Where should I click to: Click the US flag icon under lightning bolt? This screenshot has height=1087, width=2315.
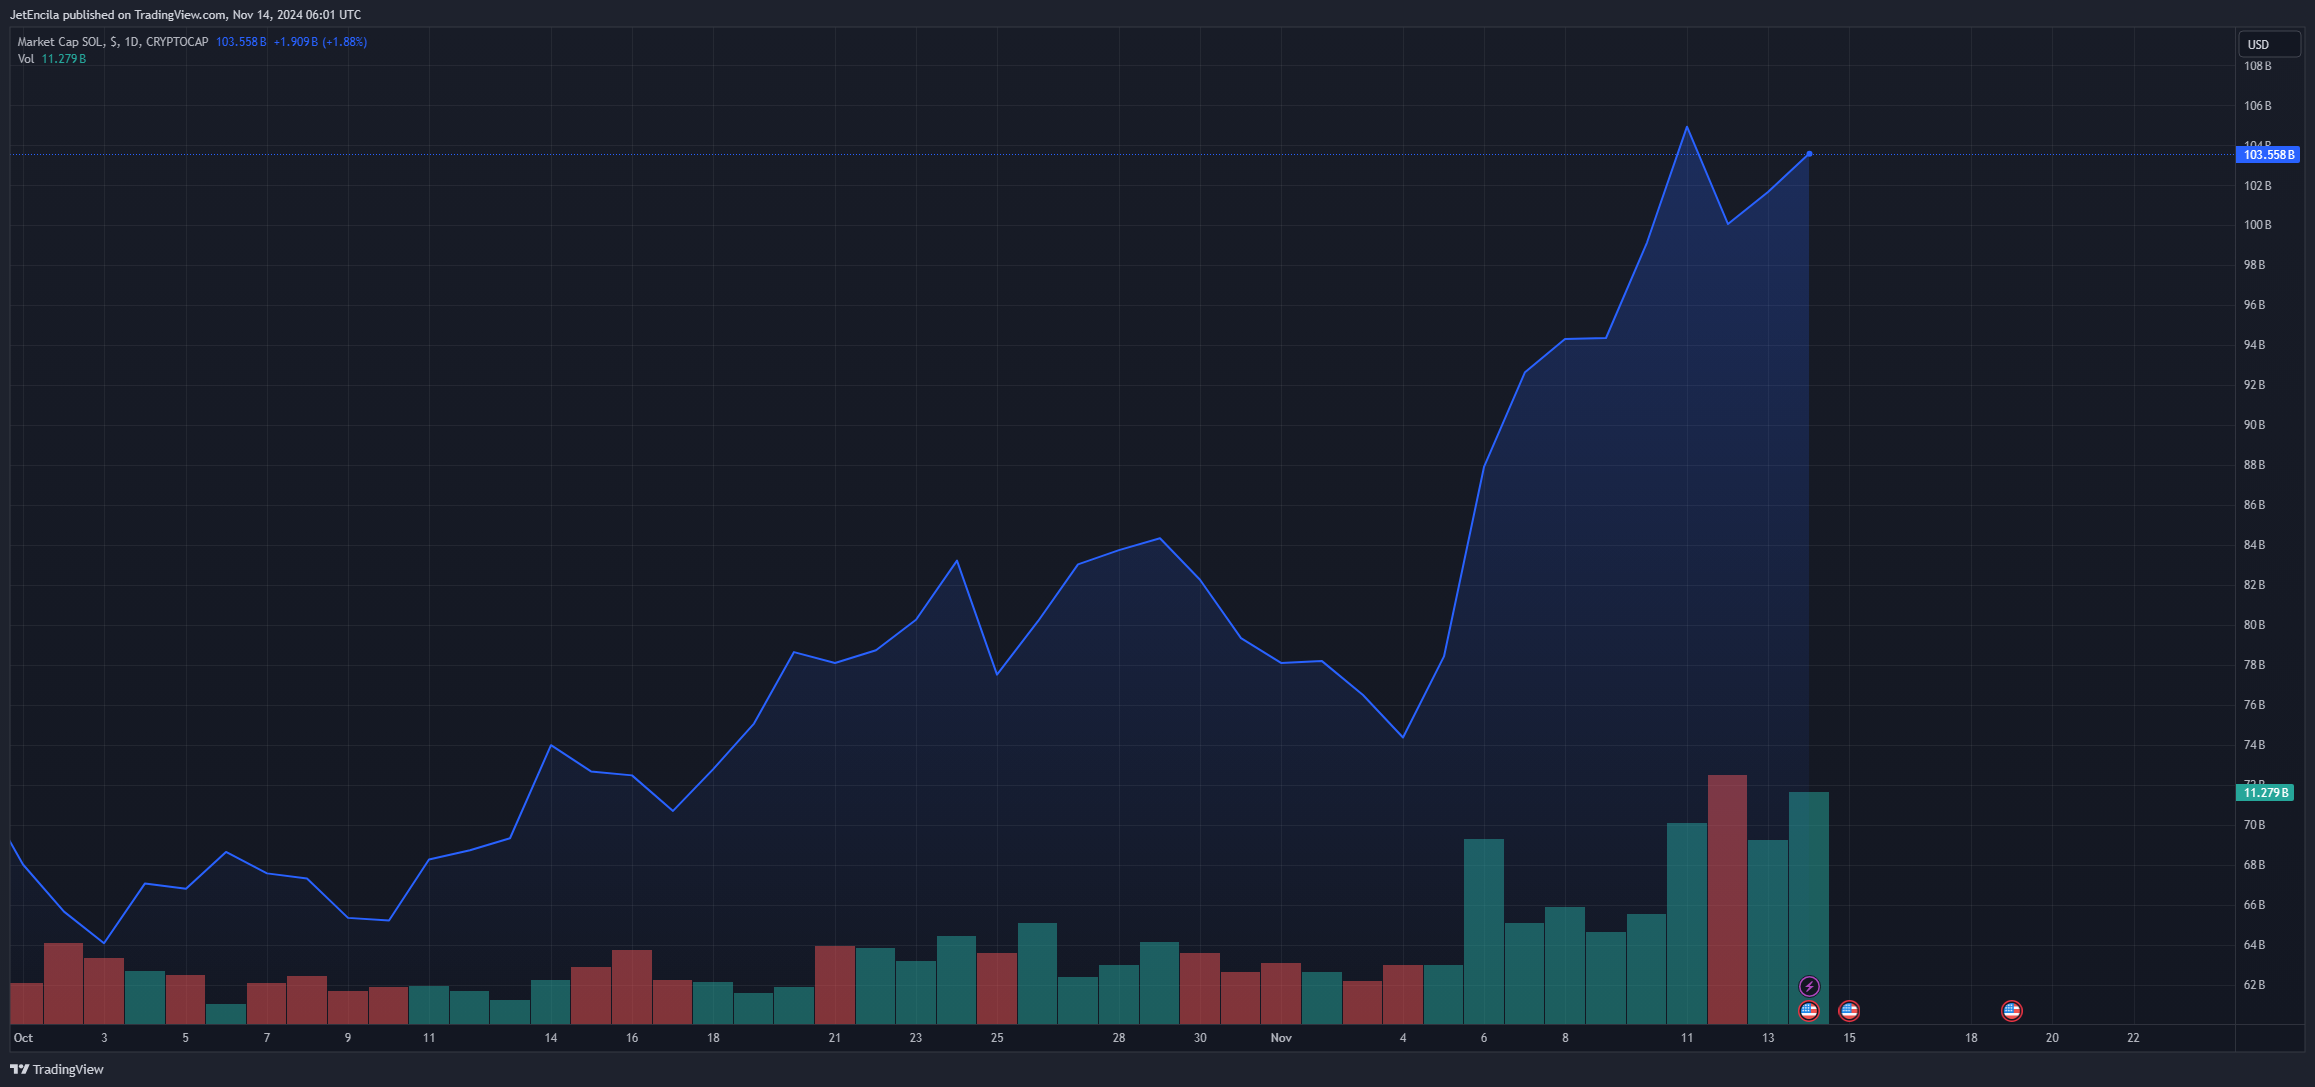[1809, 1011]
